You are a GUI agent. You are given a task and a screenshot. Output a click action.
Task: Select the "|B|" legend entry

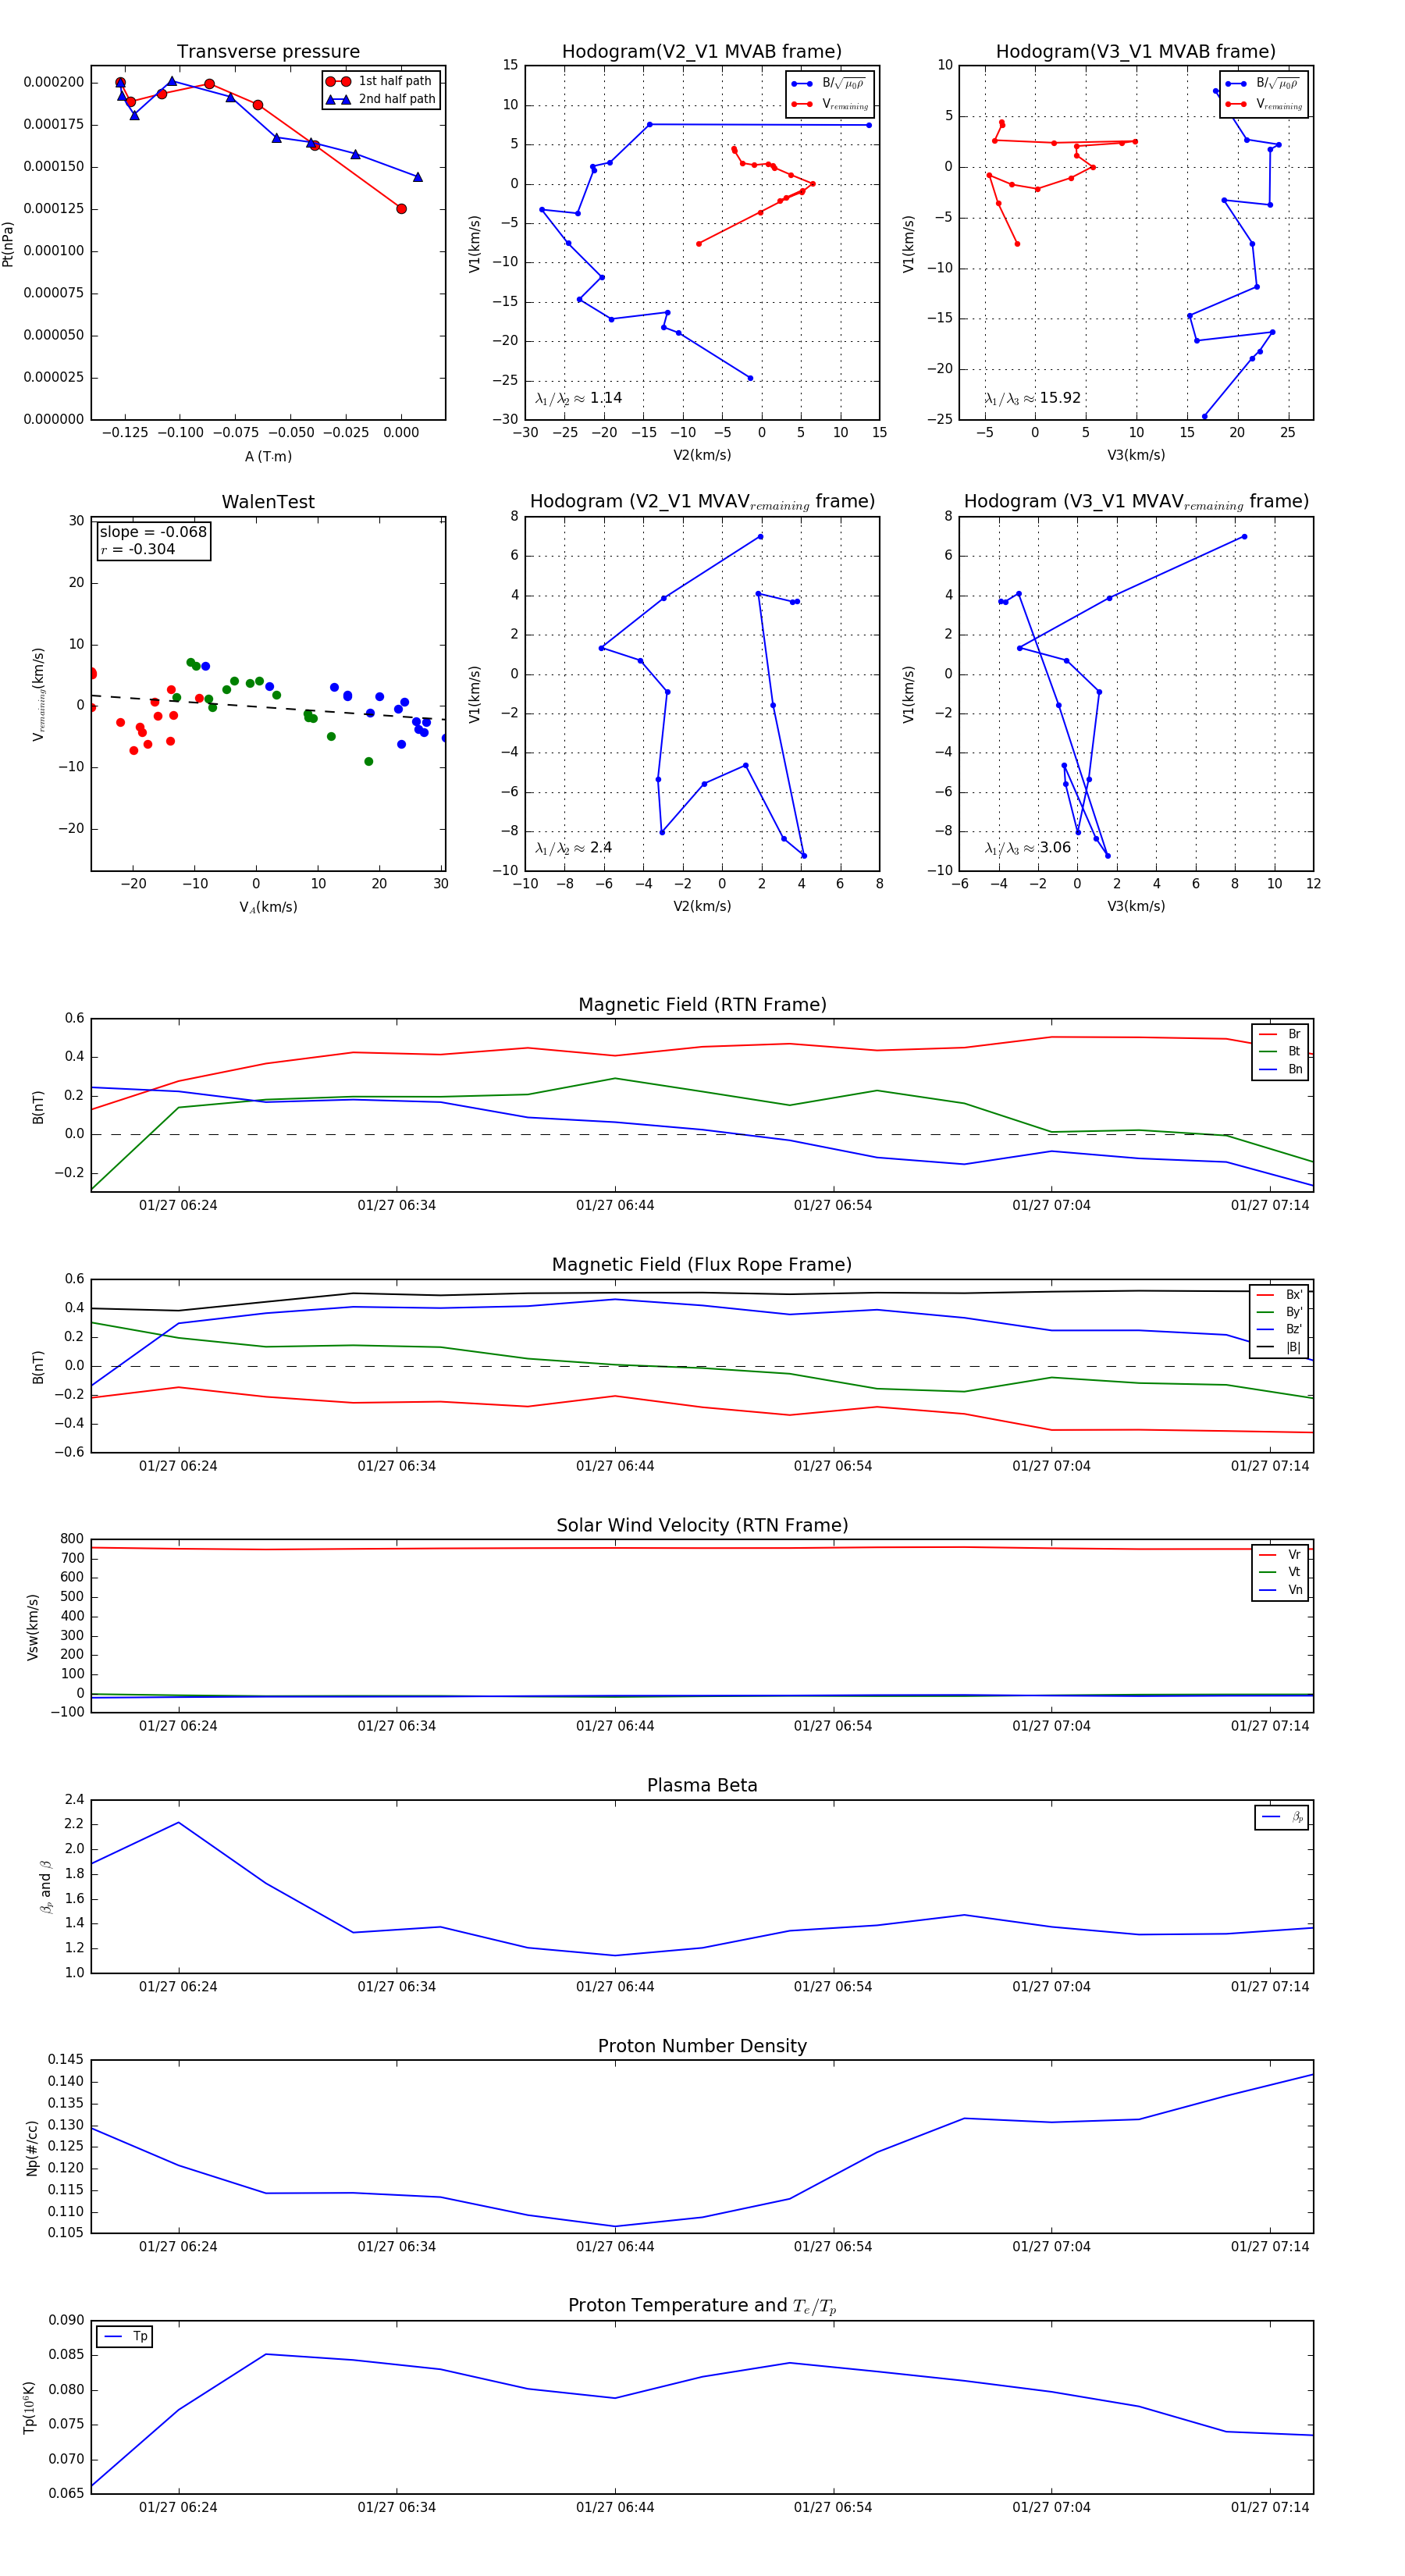pyautogui.click(x=1279, y=1347)
